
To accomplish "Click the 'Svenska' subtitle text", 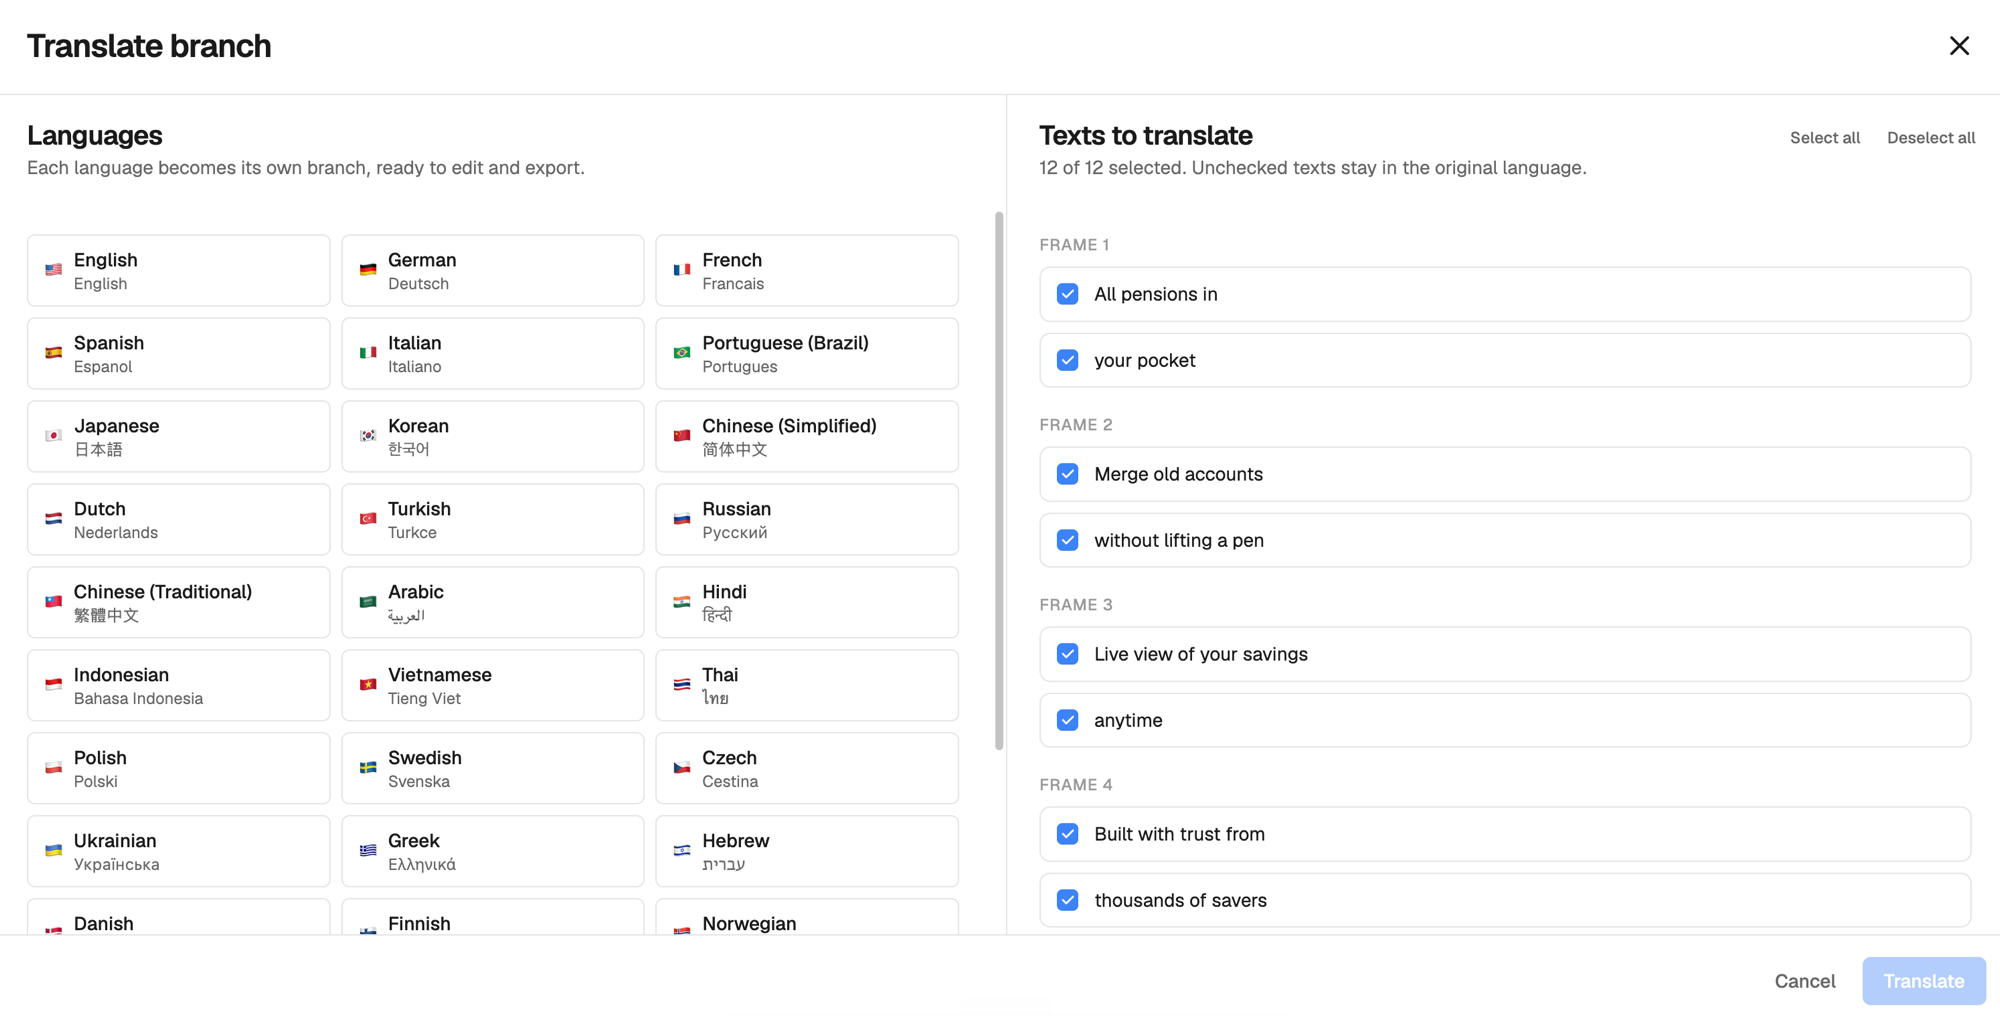I will pos(419,782).
